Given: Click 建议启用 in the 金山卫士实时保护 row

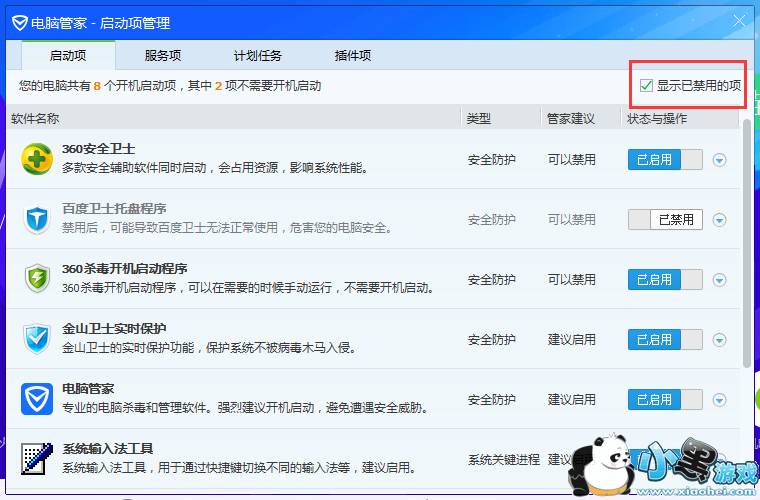Looking at the screenshot, I should 571,340.
